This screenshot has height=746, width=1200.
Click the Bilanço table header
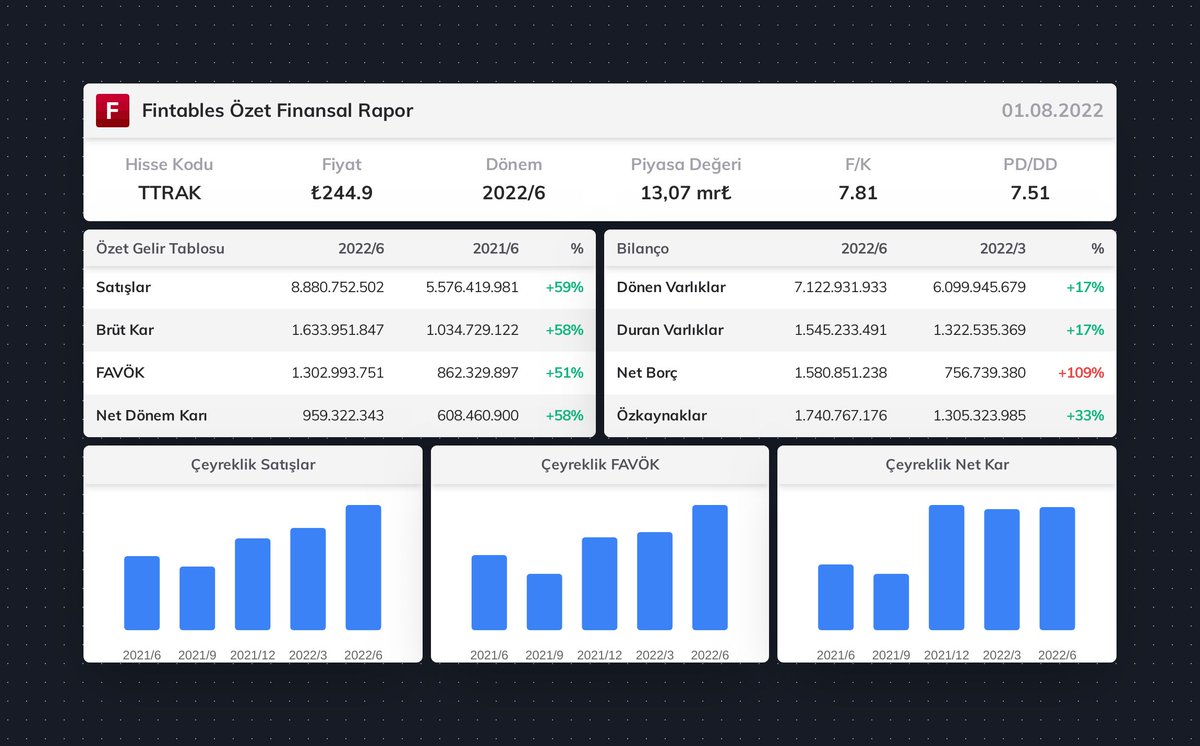coord(643,249)
